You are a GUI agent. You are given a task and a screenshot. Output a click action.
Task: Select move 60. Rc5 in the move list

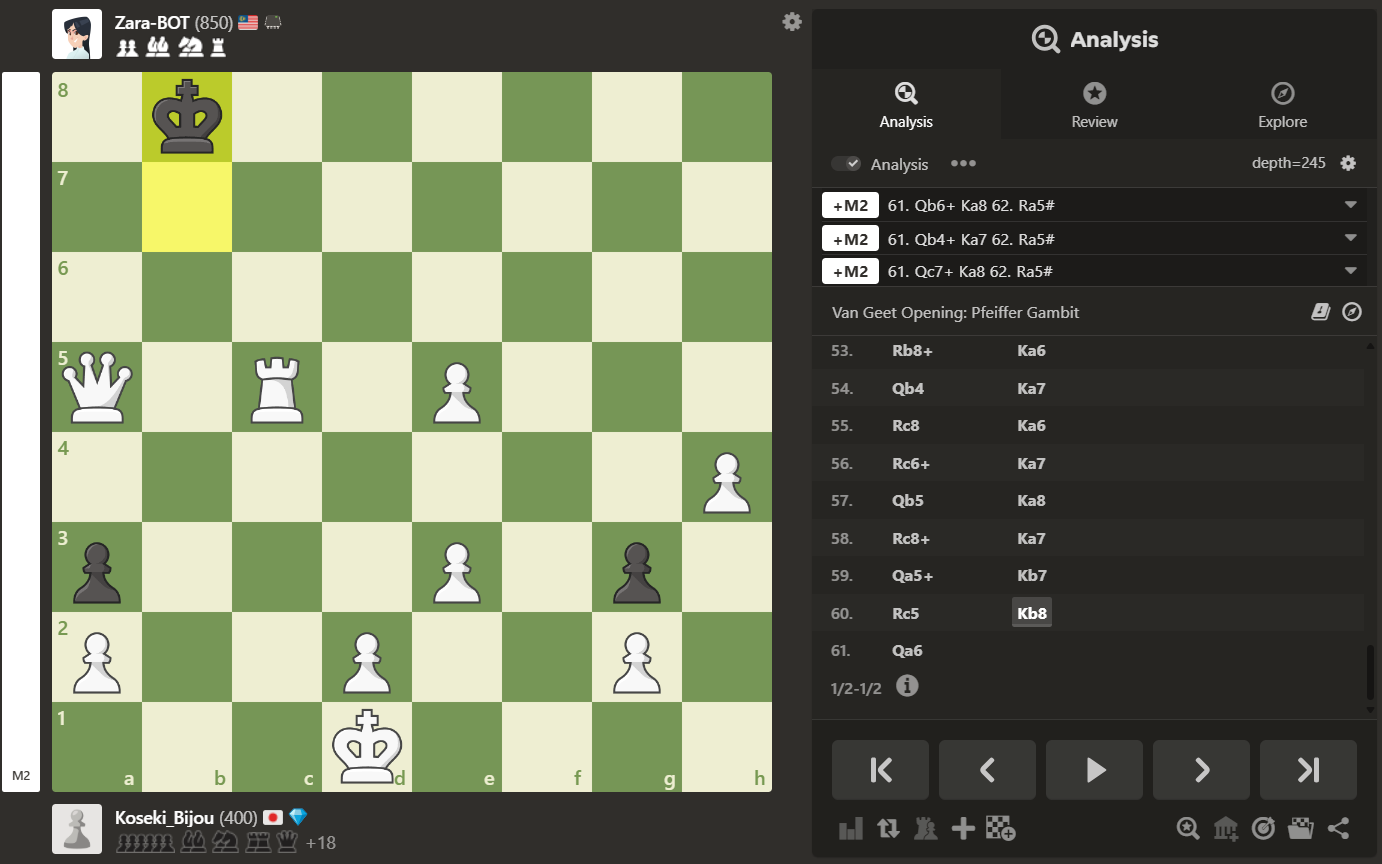905,613
